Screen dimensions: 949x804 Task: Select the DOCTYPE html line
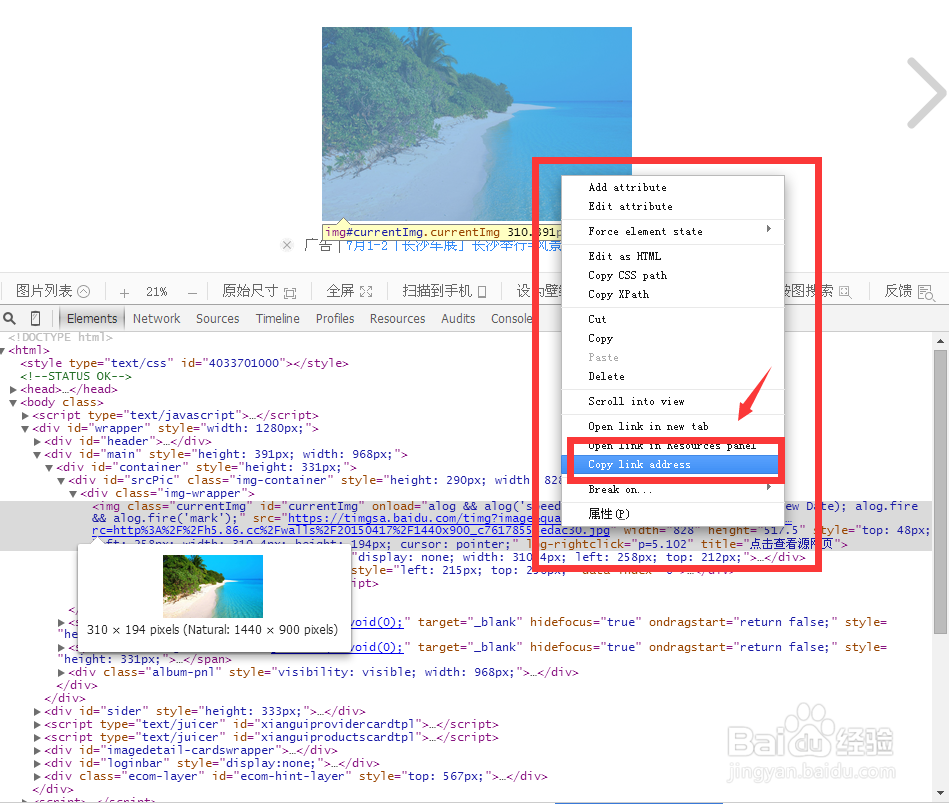pyautogui.click(x=61, y=337)
